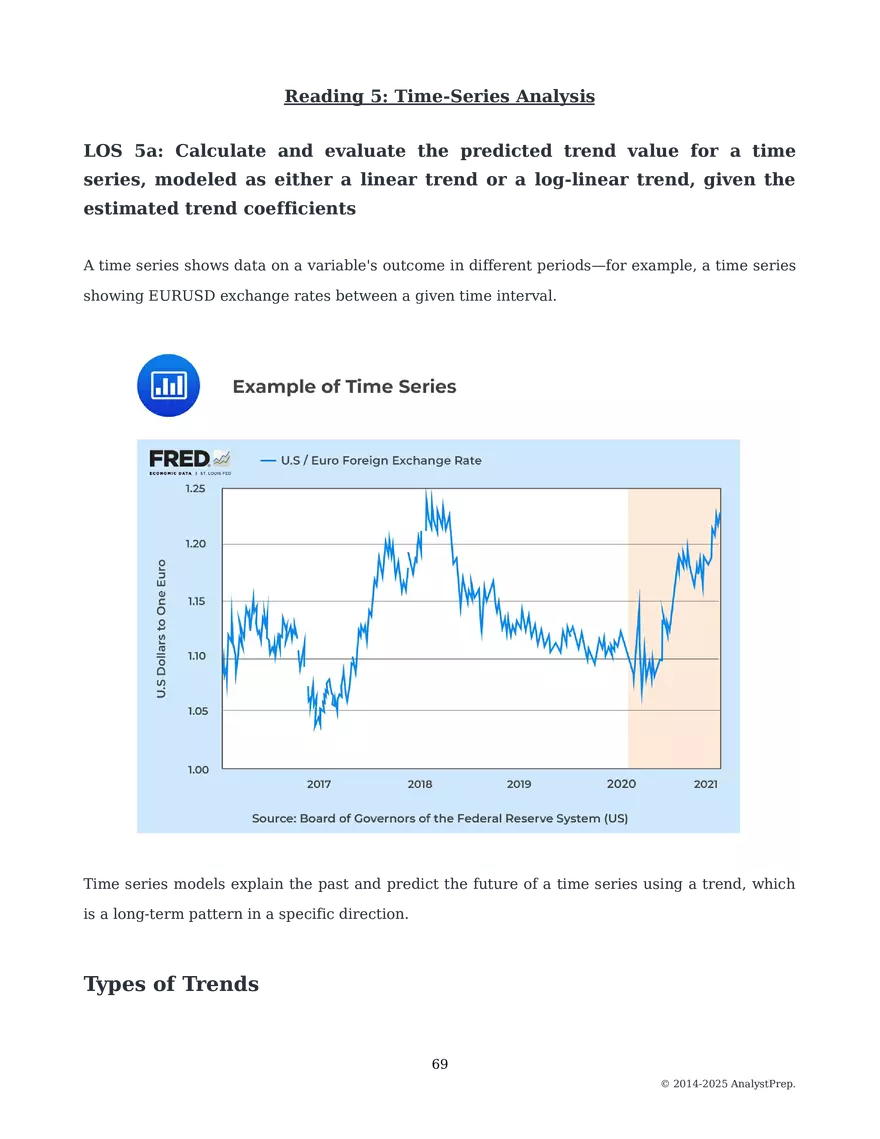Screen dimensions: 880x1139
Task: Select the 2019 x-axis marker
Action: click(519, 785)
